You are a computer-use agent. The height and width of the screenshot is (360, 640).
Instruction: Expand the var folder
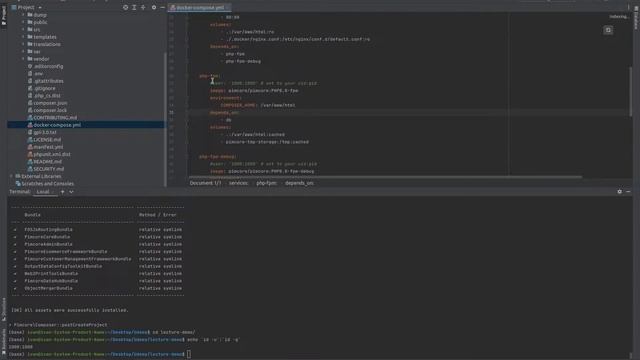(x=23, y=51)
